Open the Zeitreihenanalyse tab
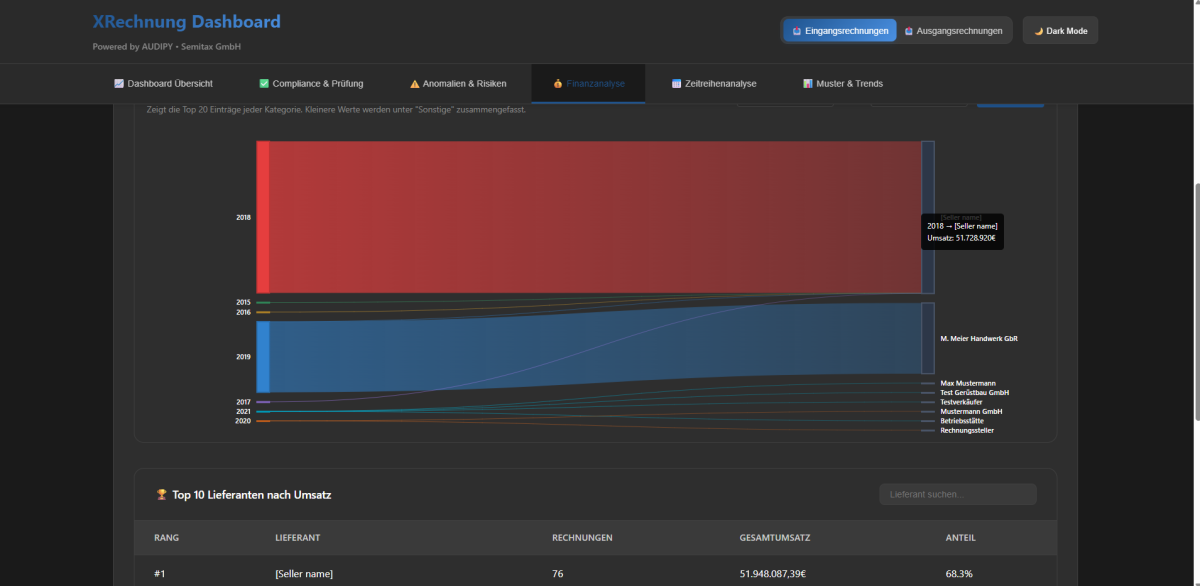 [714, 84]
